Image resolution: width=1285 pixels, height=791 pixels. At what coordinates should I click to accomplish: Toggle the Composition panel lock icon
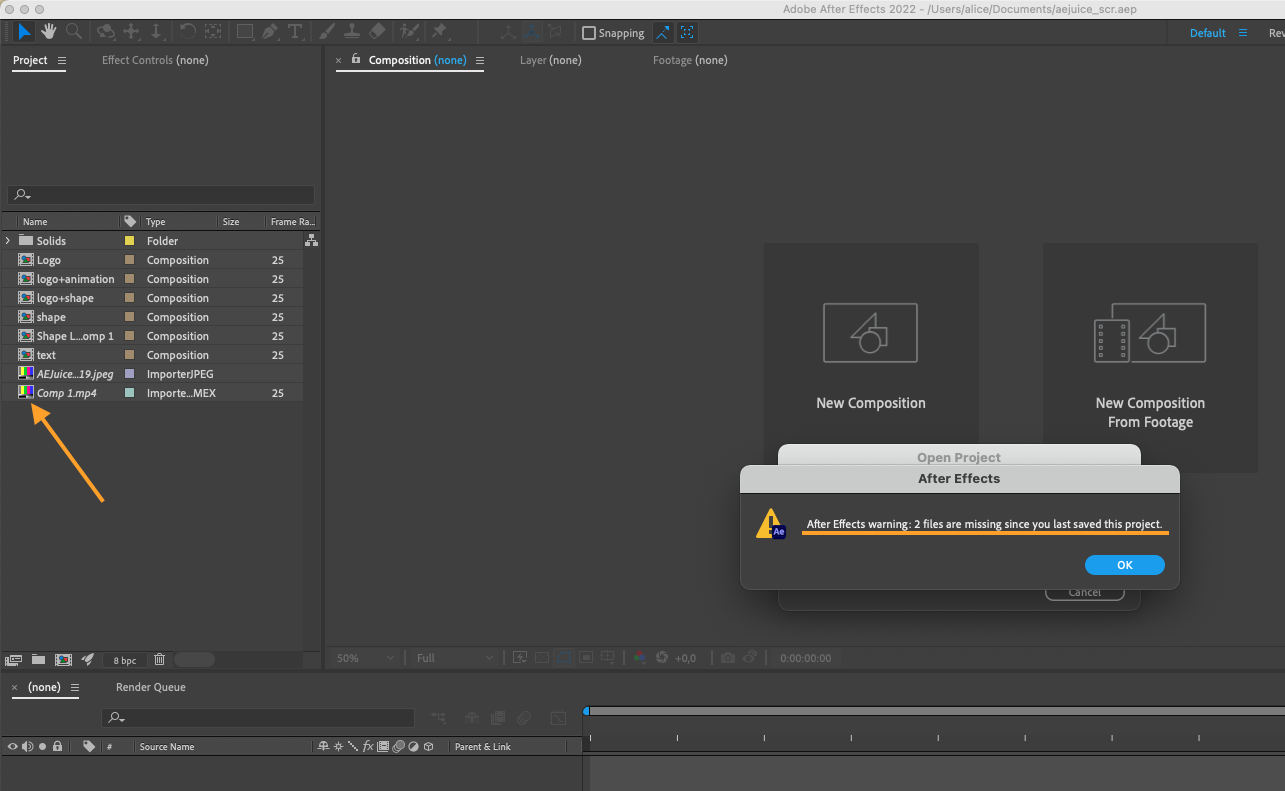click(355, 60)
